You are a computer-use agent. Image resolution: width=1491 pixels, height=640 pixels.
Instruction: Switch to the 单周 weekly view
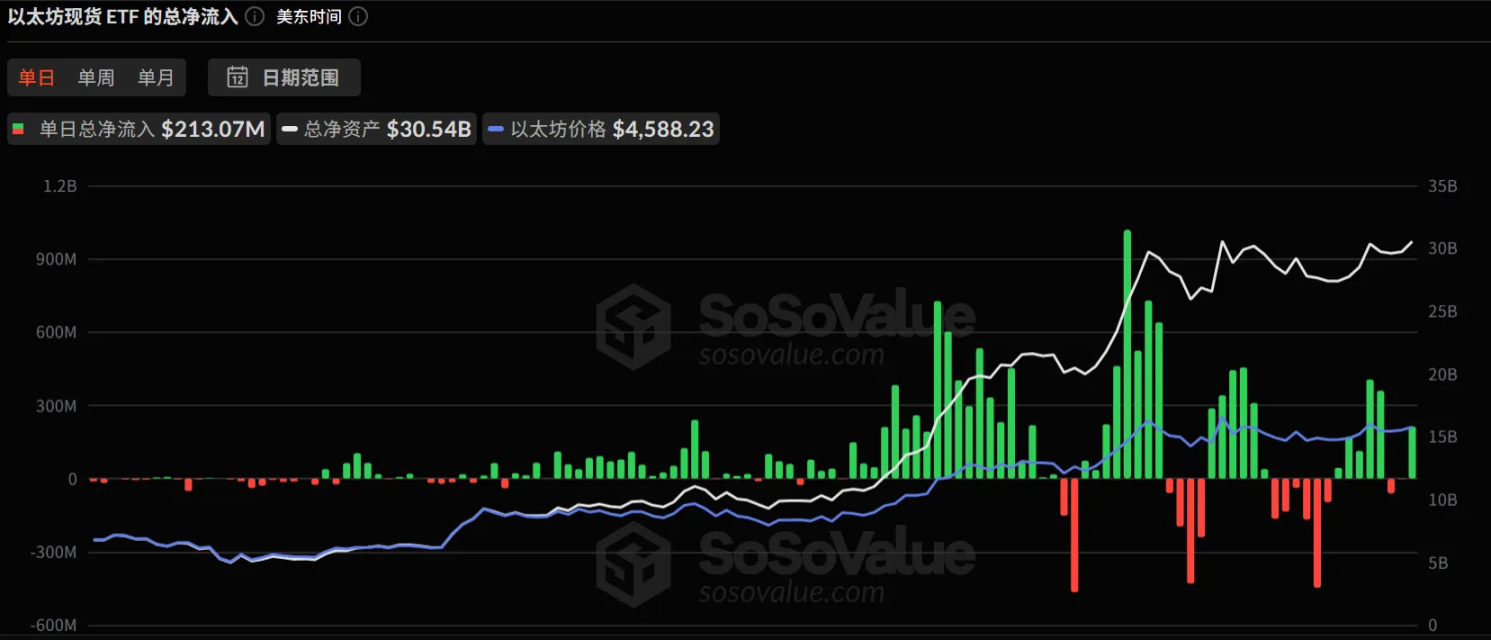click(96, 77)
